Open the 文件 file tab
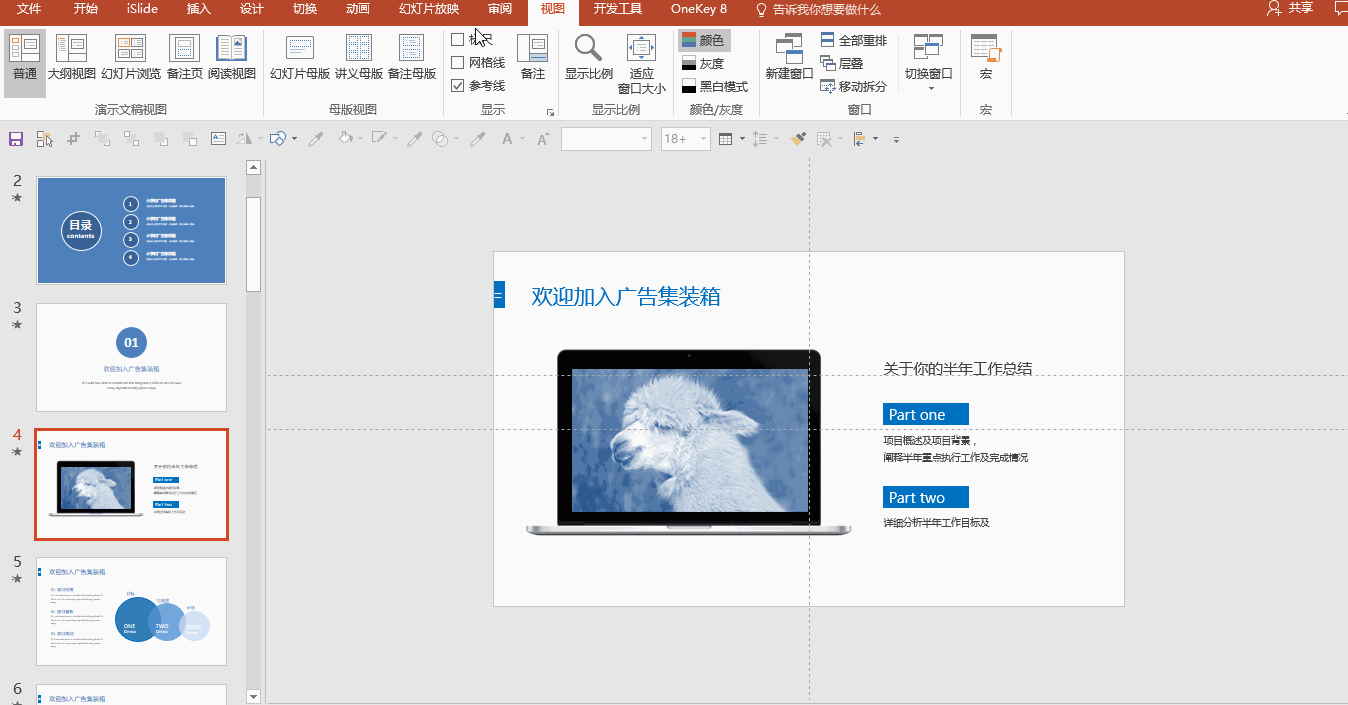 tap(30, 9)
